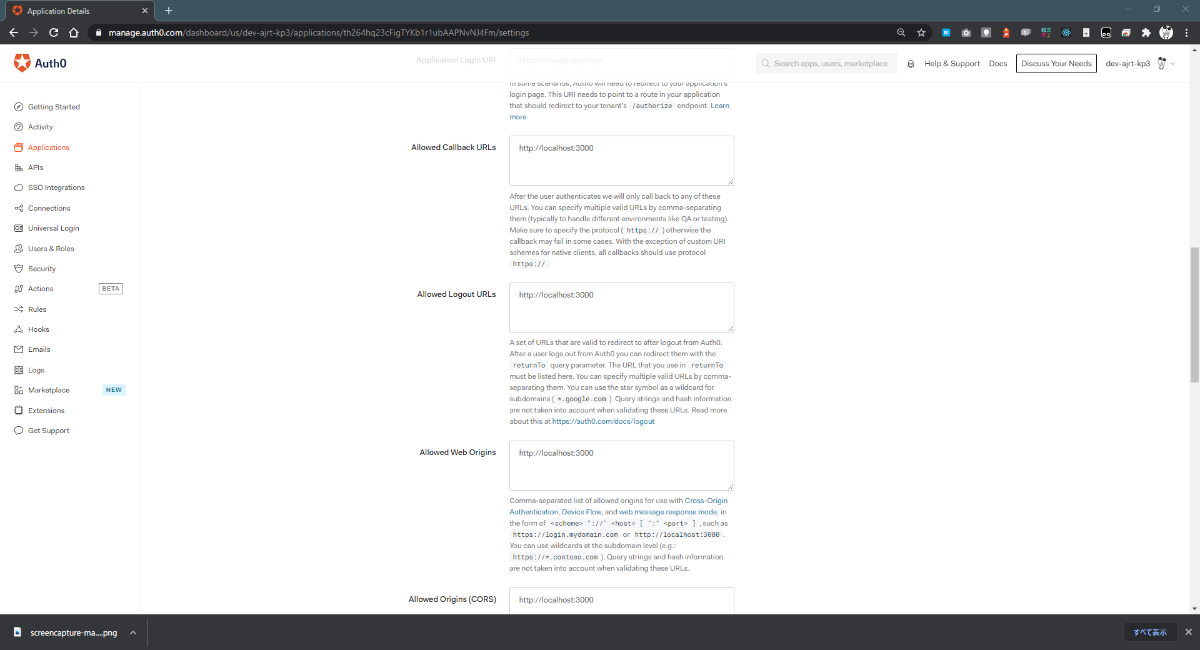1200x650 pixels.
Task: Select Applications in the sidebar
Action: (x=49, y=147)
